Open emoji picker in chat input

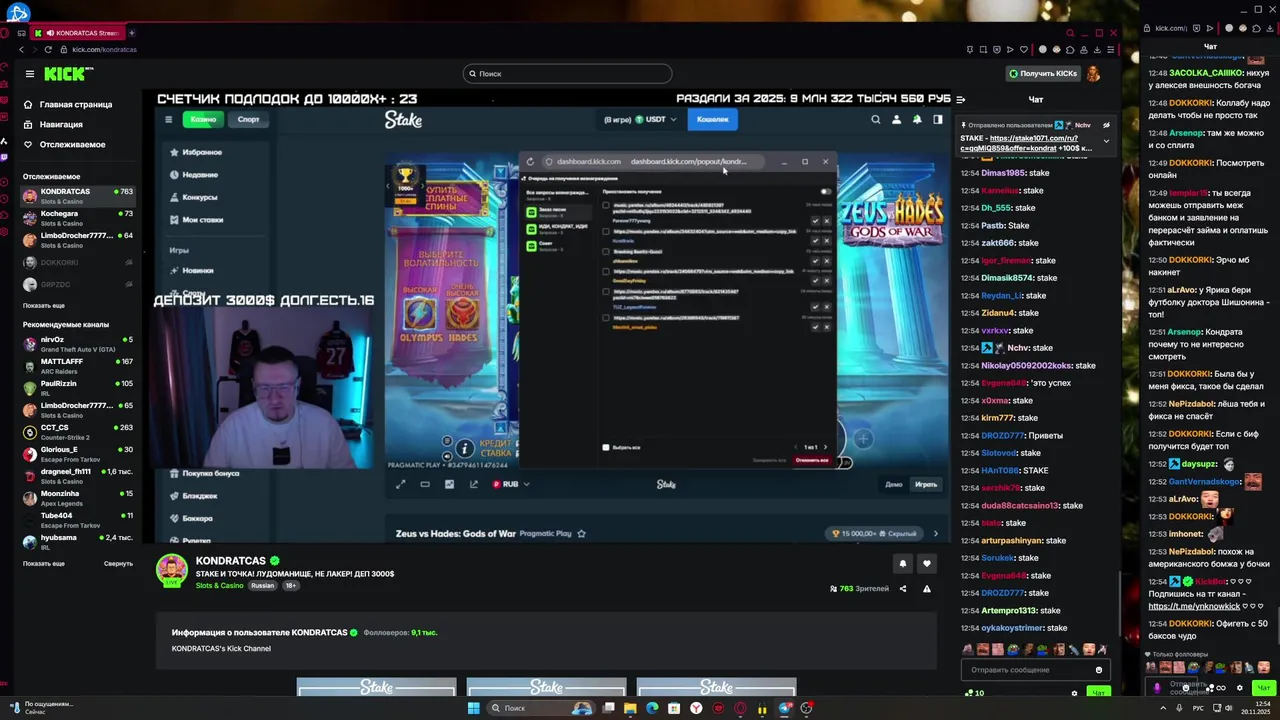1098,670
